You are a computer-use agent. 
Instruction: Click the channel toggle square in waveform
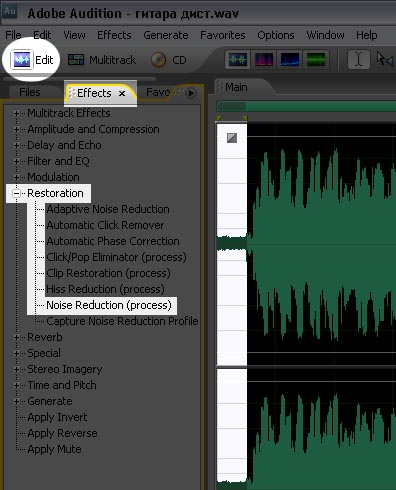[x=232, y=138]
